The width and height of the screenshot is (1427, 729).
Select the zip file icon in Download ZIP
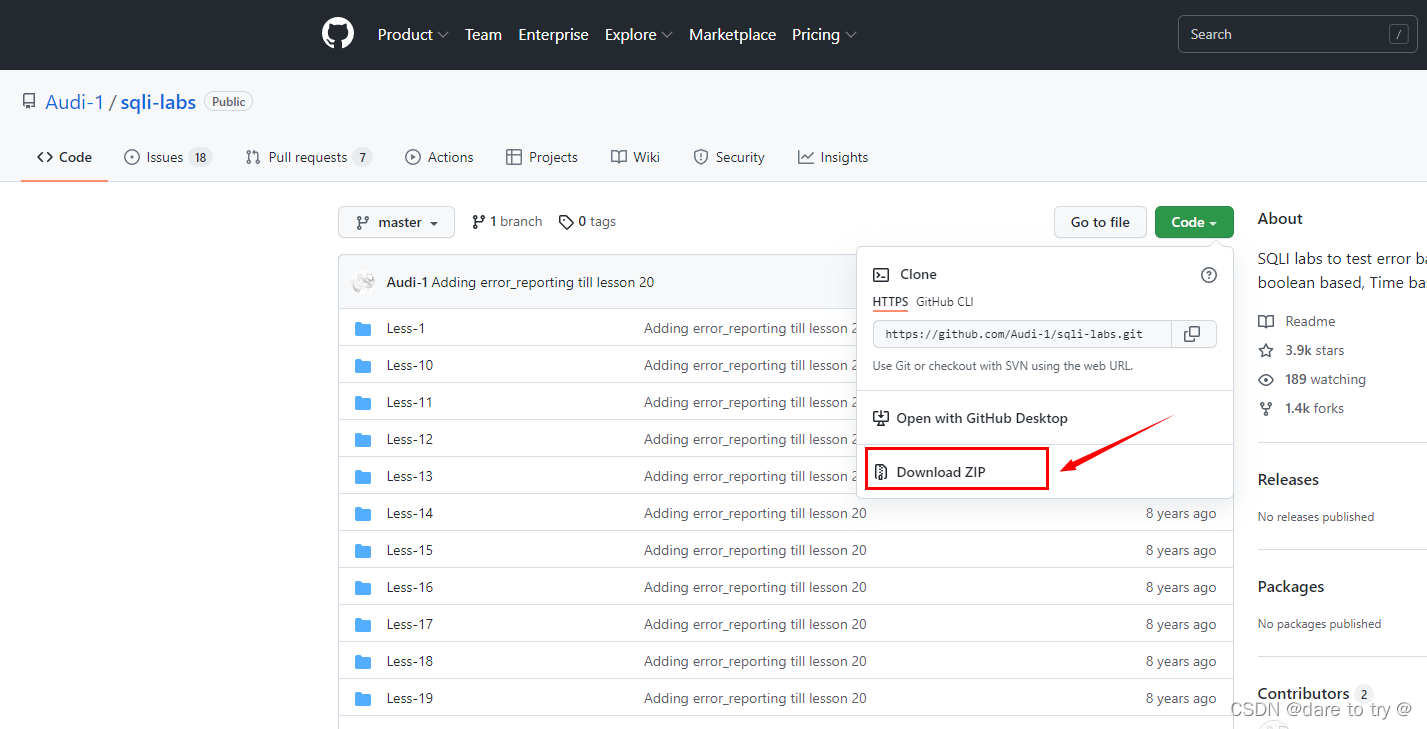pos(881,472)
